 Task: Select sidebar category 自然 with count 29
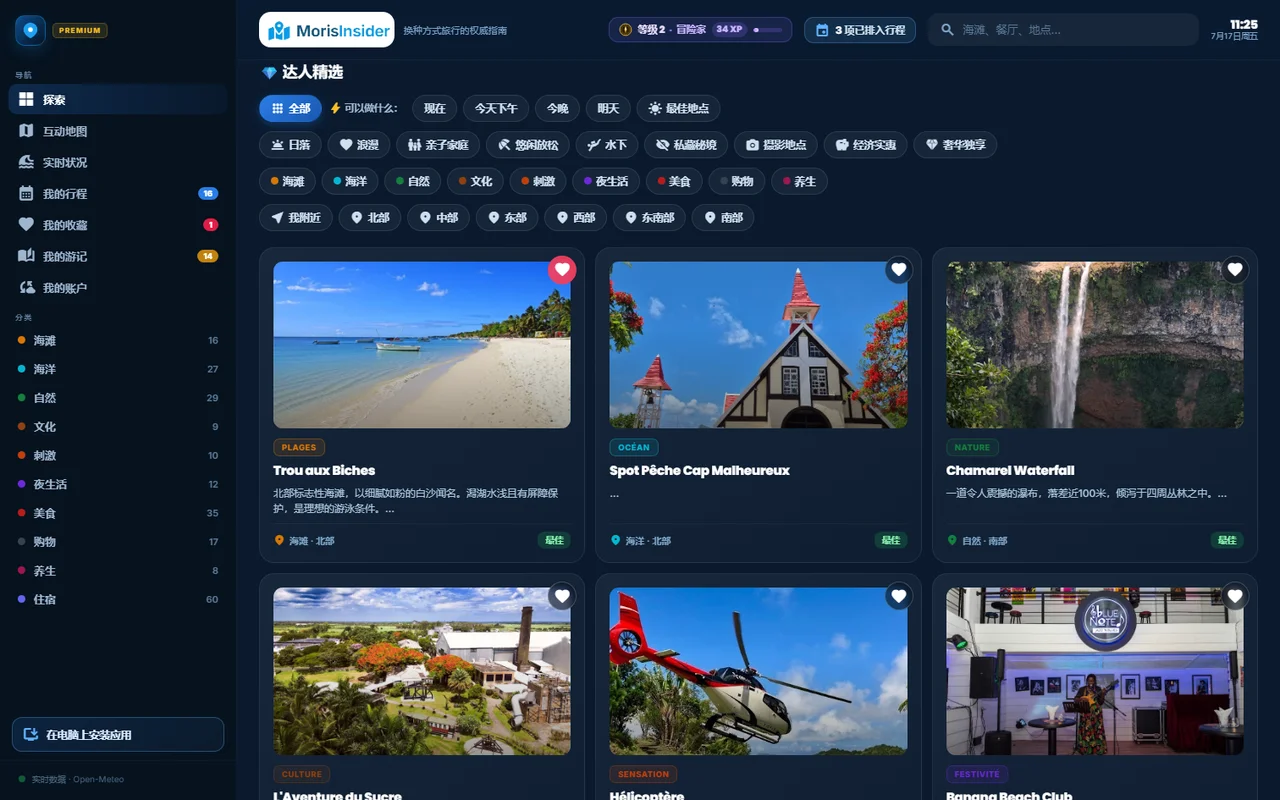click(x=118, y=398)
